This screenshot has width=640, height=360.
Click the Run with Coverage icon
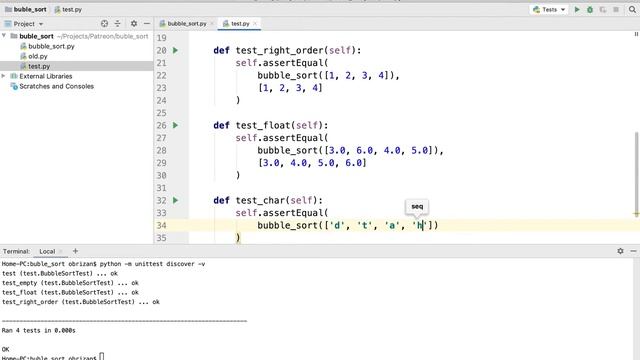coord(603,9)
